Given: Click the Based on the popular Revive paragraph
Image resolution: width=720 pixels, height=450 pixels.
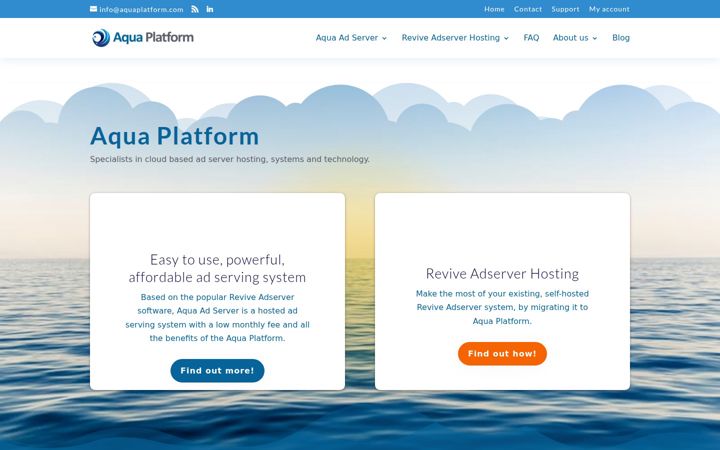Looking at the screenshot, I should (217, 318).
